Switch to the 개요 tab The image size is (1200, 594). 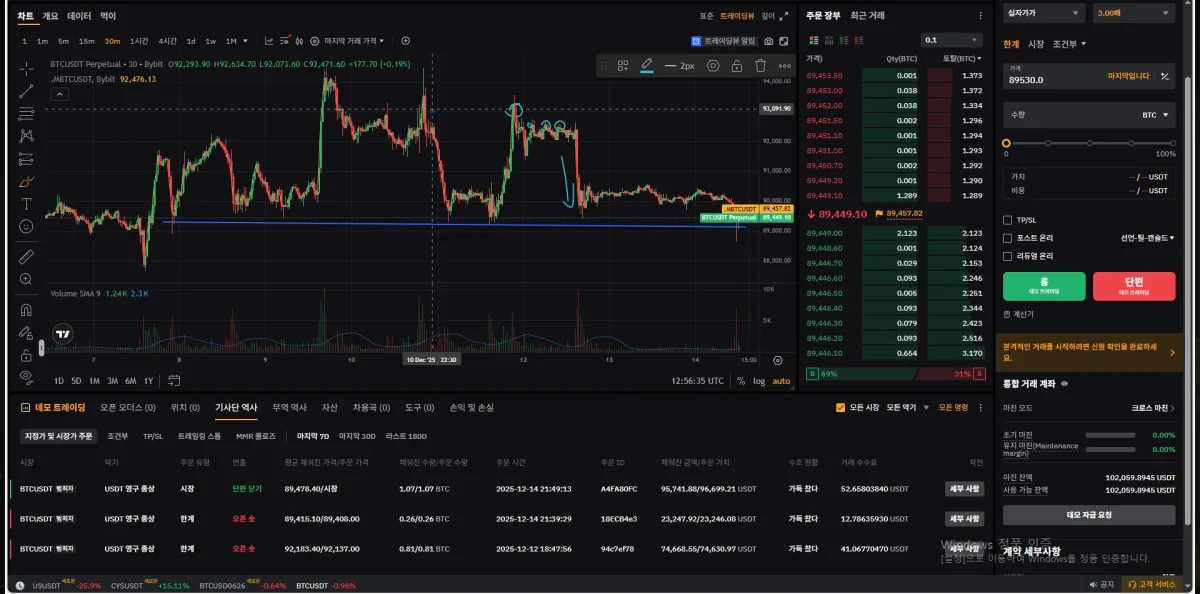50,16
